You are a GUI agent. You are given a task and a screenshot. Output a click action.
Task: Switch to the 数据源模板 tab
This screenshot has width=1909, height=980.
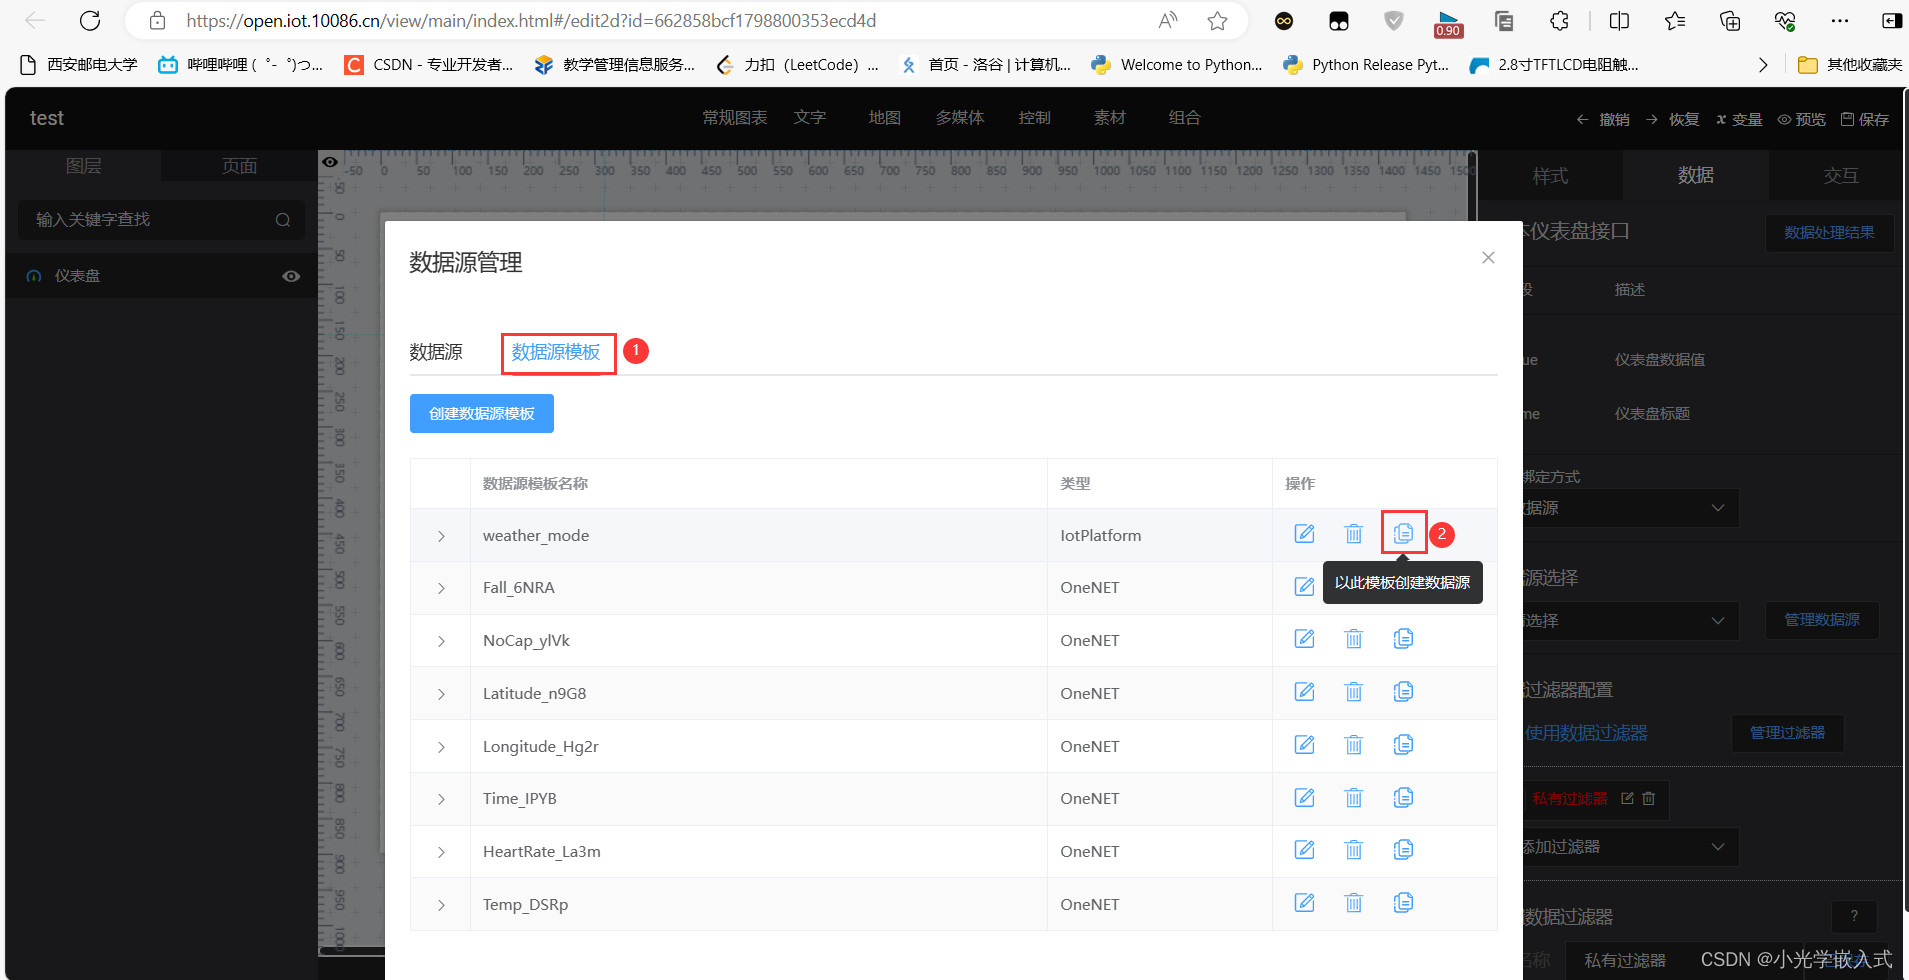point(556,352)
